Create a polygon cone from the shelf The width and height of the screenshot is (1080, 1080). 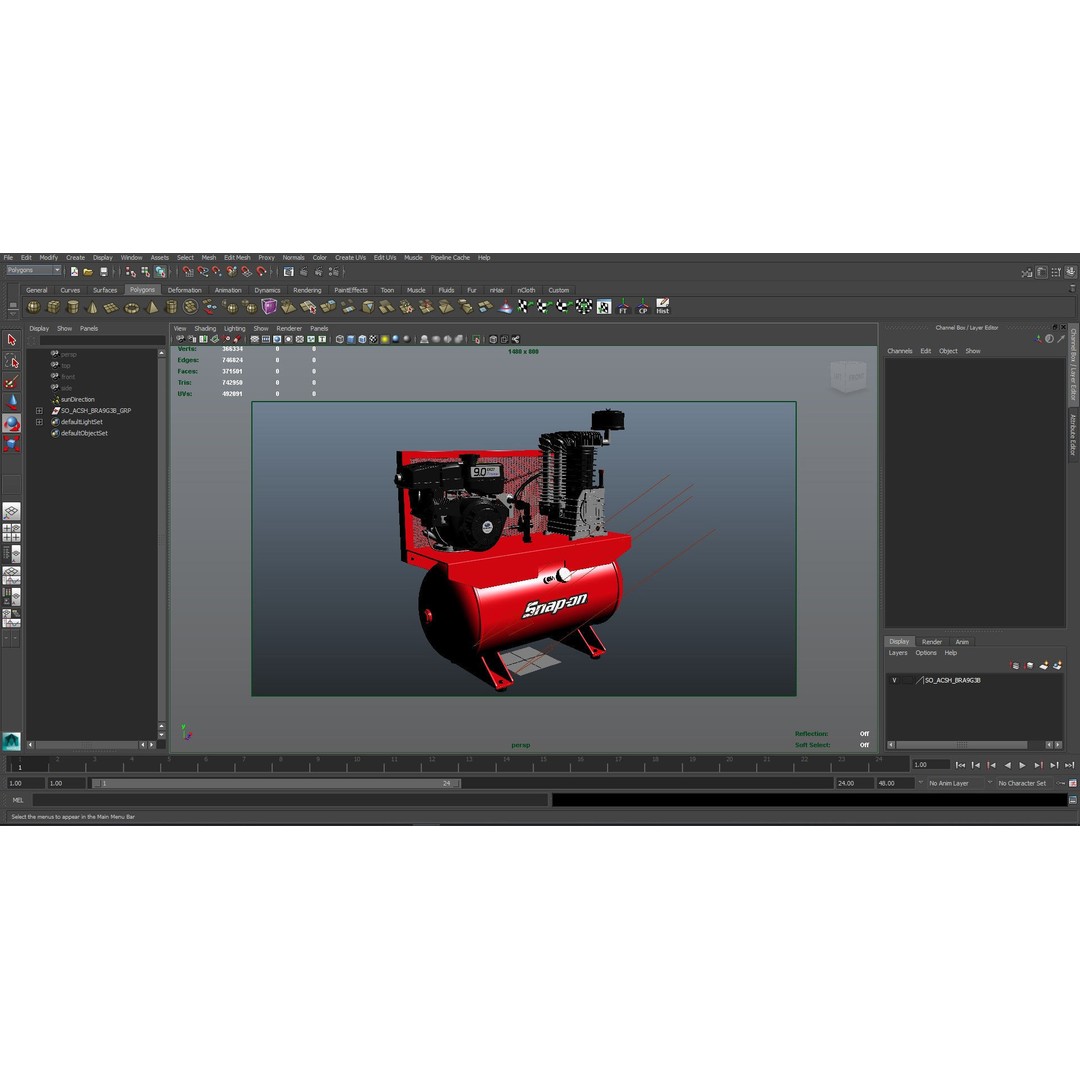(92, 307)
